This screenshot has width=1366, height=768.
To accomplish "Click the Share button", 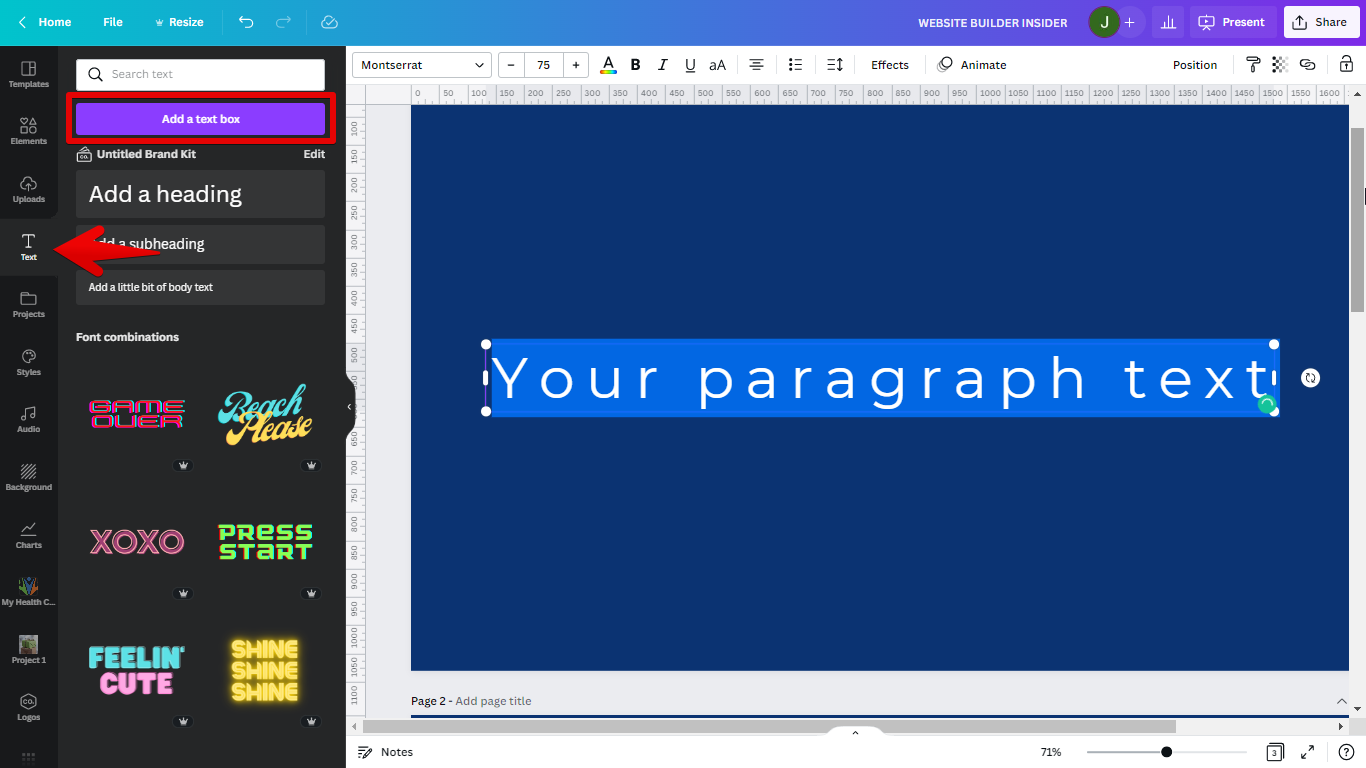I will coord(1320,22).
